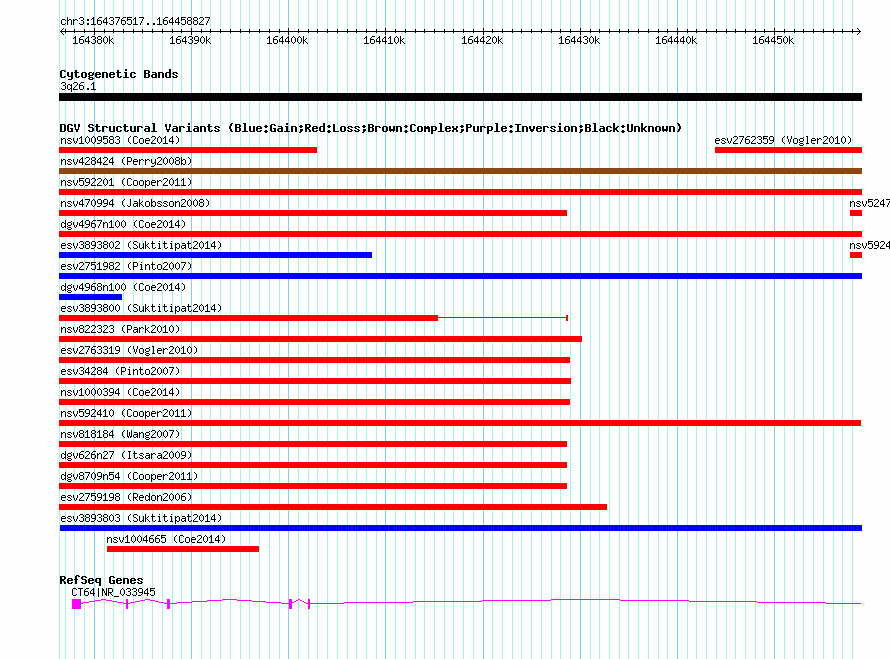Open the esv3893800 (Suktitipat2014) label
890x659 pixels.
pos(141,308)
